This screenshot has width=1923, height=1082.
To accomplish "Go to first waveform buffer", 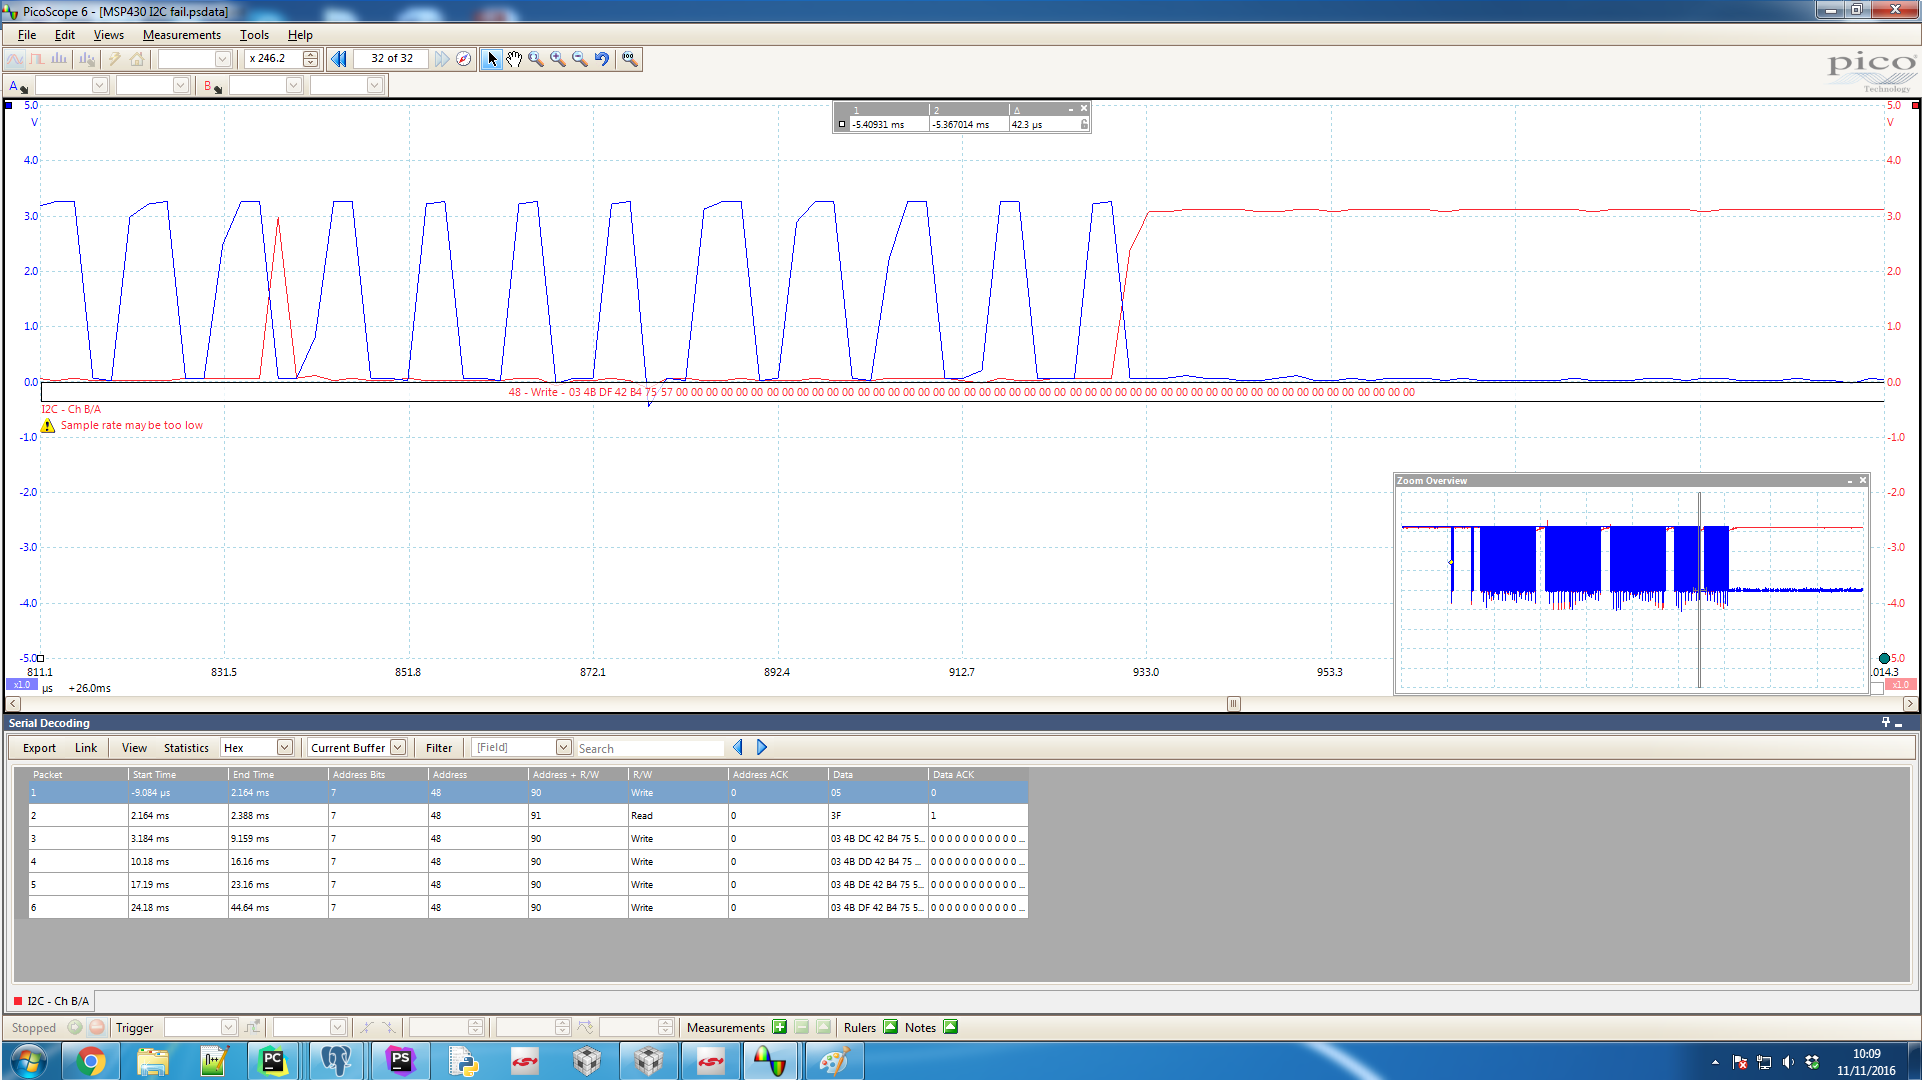I will (x=339, y=59).
